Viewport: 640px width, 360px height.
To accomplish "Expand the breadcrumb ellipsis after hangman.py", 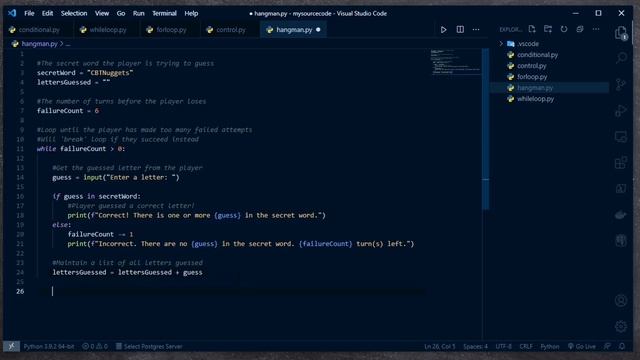I will click(68, 44).
